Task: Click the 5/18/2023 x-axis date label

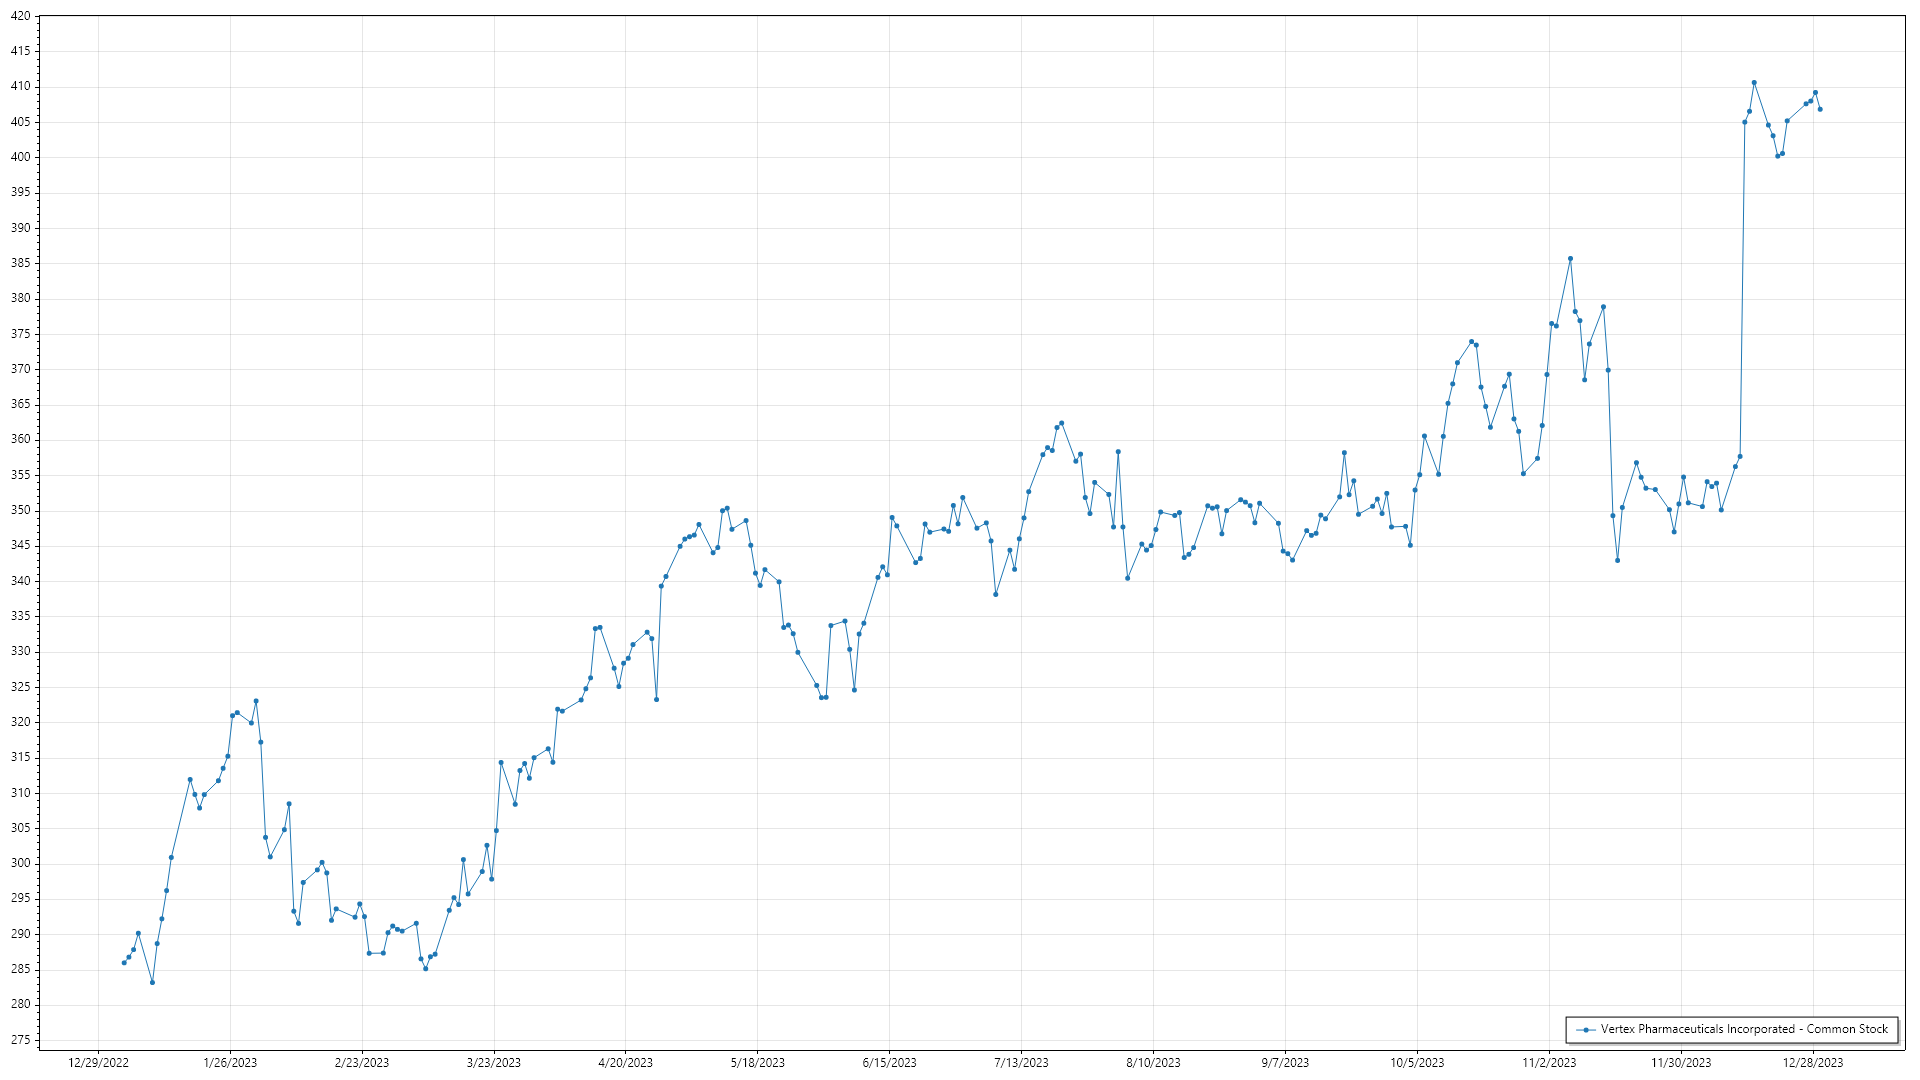Action: (757, 1063)
